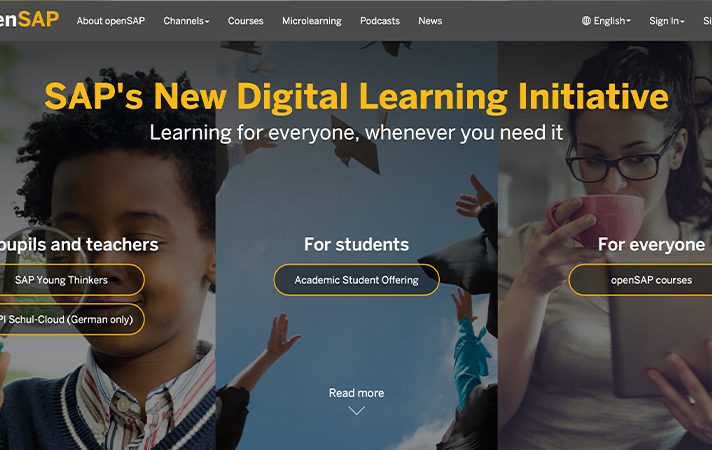Click the openSAP logo
This screenshot has width=712, height=450.
29,20
